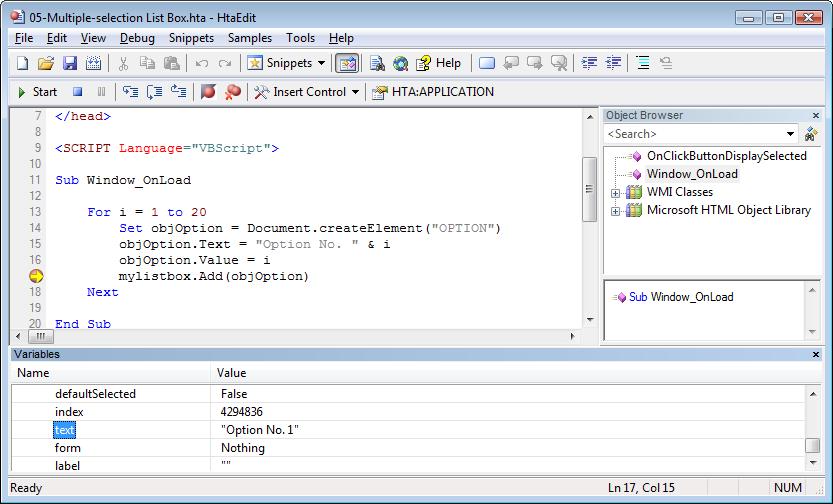Select the defaultSelected variable row
833x504 pixels.
click(408, 394)
